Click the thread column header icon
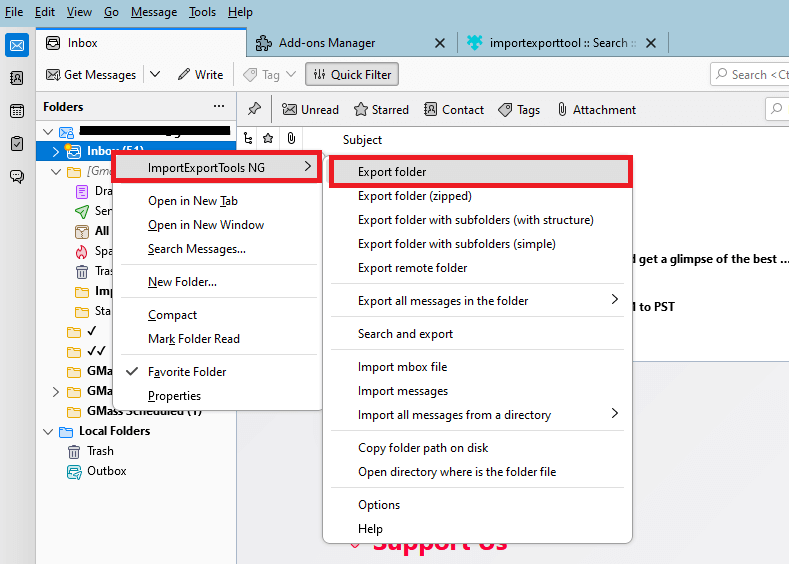This screenshot has height=564, width=789. point(248,138)
